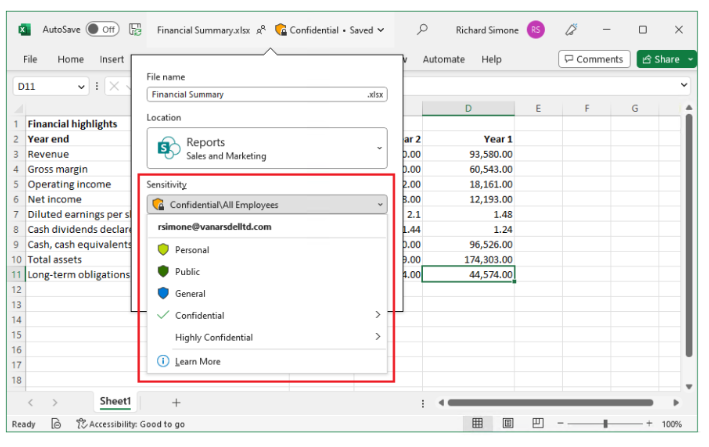The width and height of the screenshot is (709, 447).
Task: Select row 12 header
Action: point(17,290)
